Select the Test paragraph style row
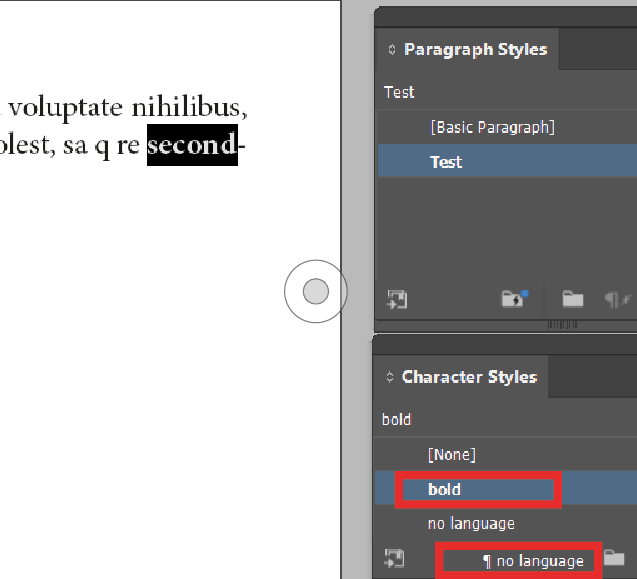This screenshot has width=637, height=579. click(507, 162)
